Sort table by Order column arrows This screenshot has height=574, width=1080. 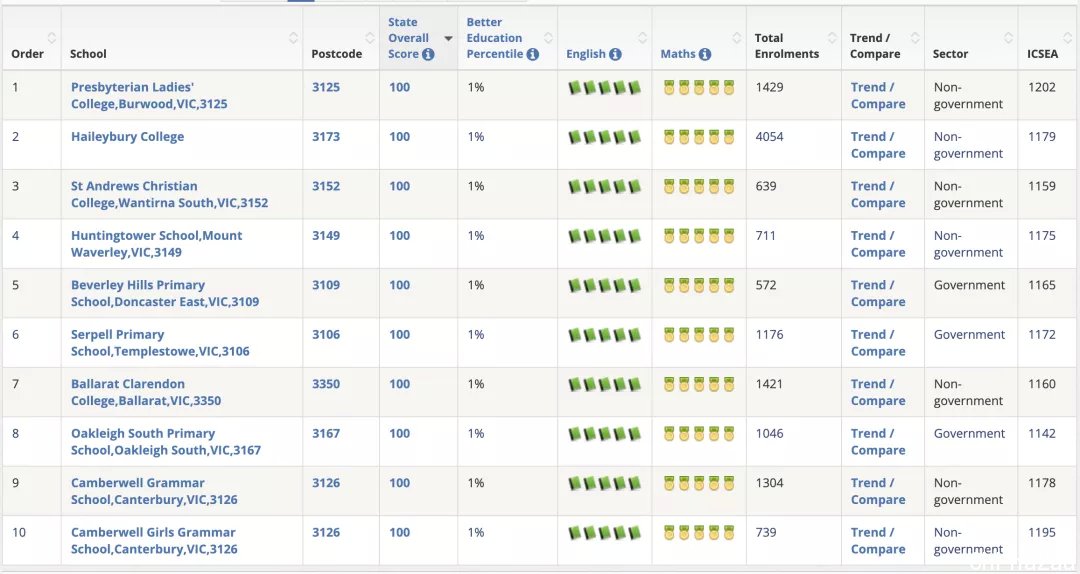(x=52, y=38)
